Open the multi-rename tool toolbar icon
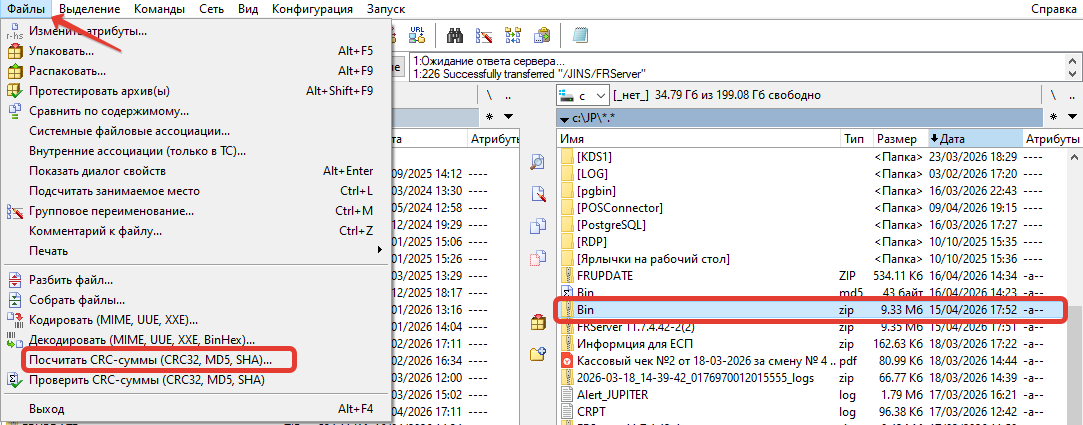The image size is (1083, 425). (x=484, y=36)
